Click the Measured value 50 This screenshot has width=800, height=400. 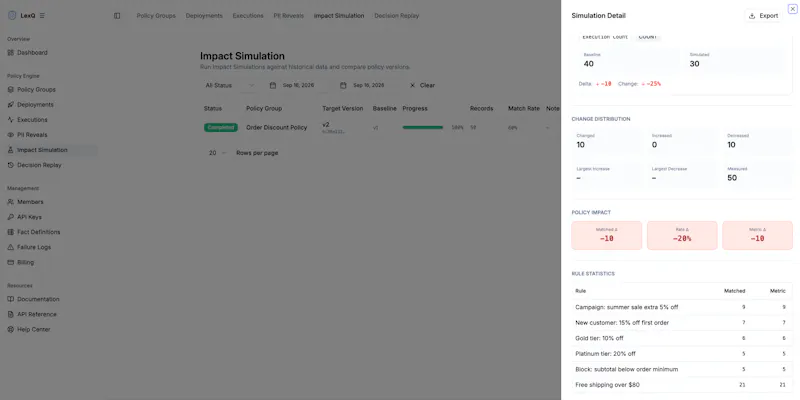[x=732, y=178]
